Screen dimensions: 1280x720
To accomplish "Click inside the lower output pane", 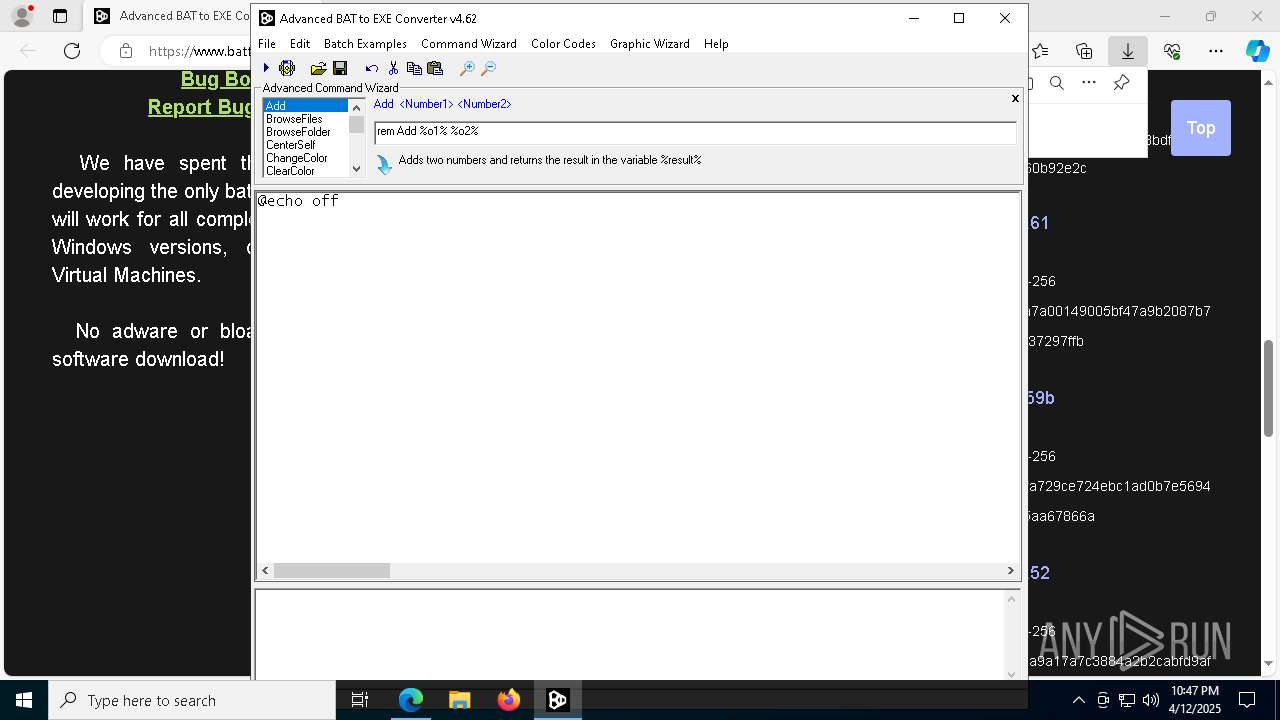I will tap(630, 634).
